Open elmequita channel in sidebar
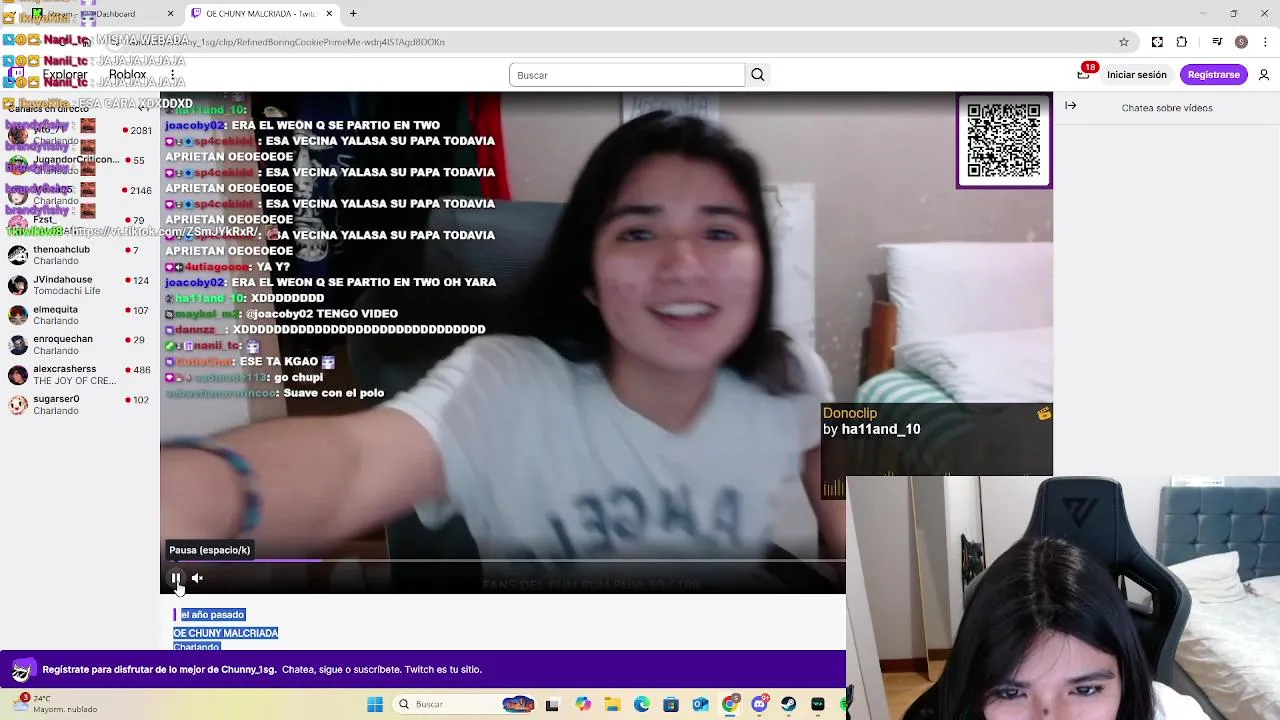The image size is (1280, 720). (80, 315)
